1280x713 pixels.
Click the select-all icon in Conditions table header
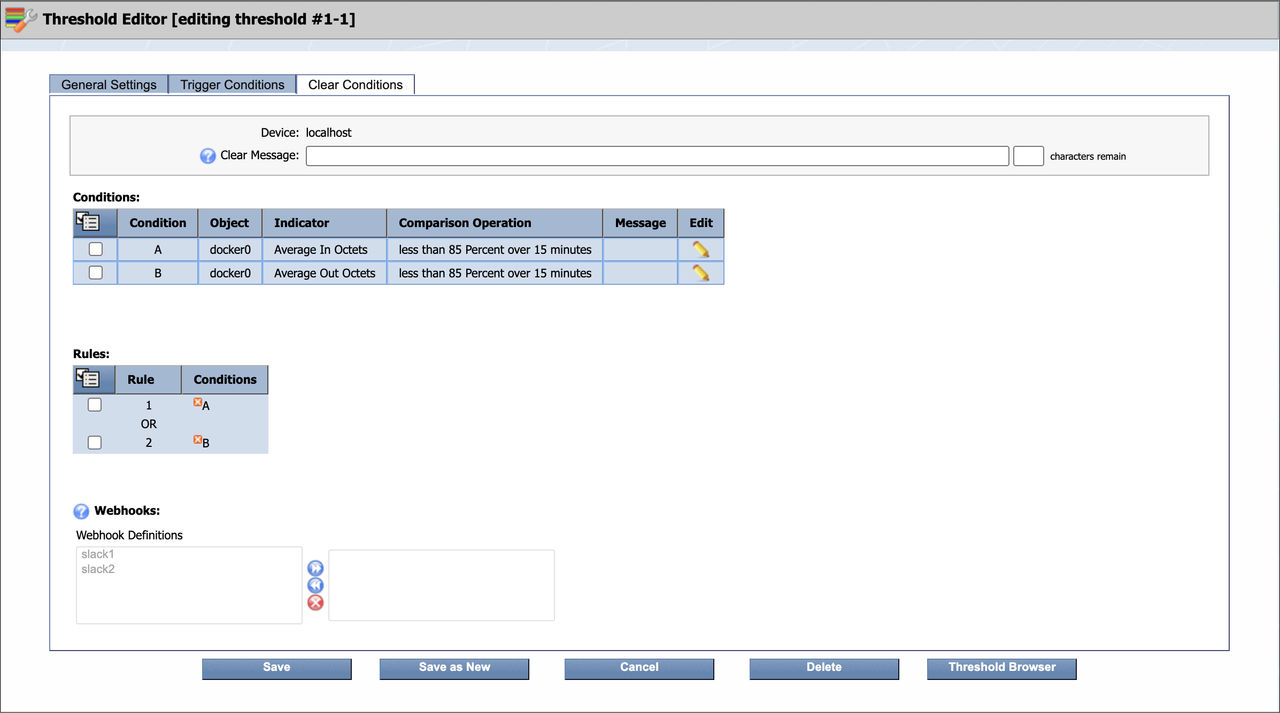coord(88,221)
